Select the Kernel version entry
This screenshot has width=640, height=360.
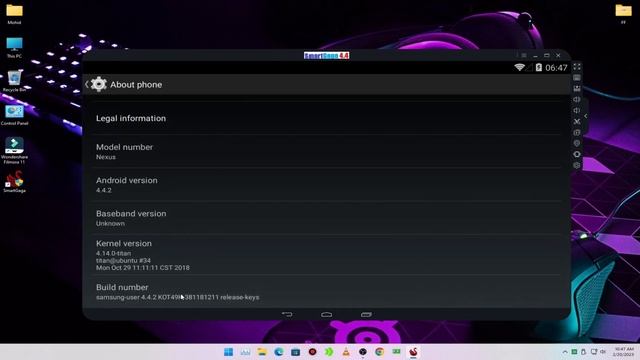pos(327,255)
